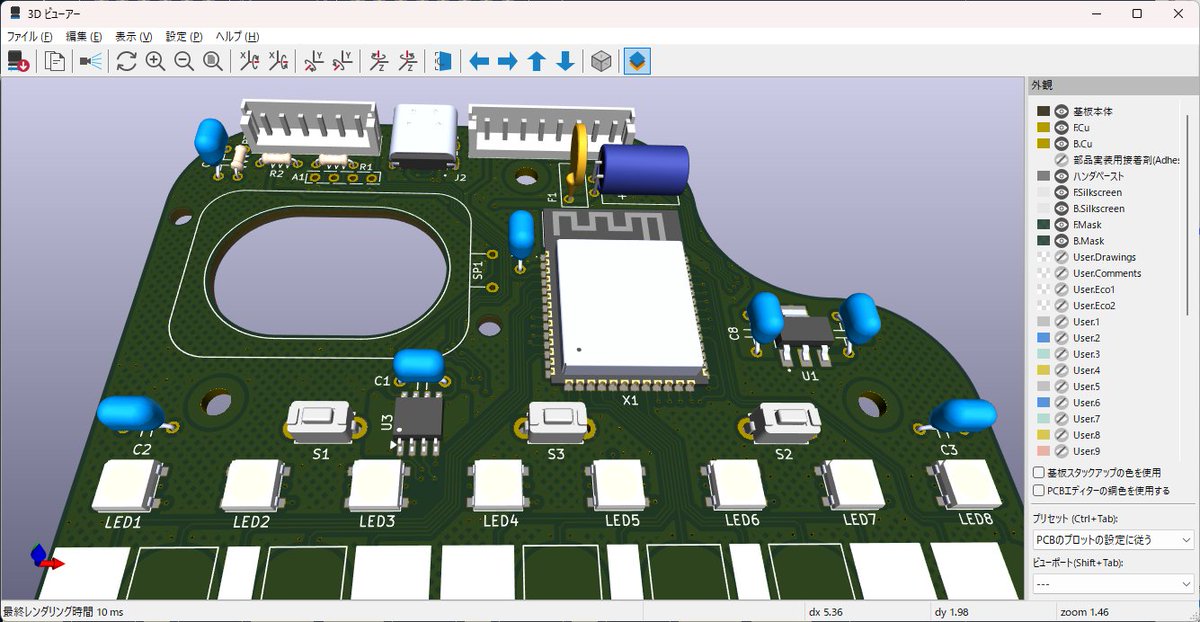Rotate Z clockwise
1200x622 pixels.
pos(378,61)
